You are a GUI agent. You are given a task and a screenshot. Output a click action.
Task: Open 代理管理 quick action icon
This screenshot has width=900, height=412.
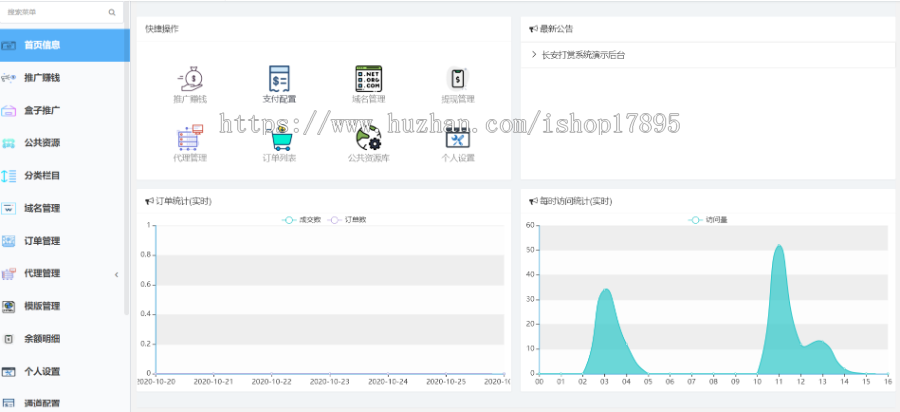point(189,137)
